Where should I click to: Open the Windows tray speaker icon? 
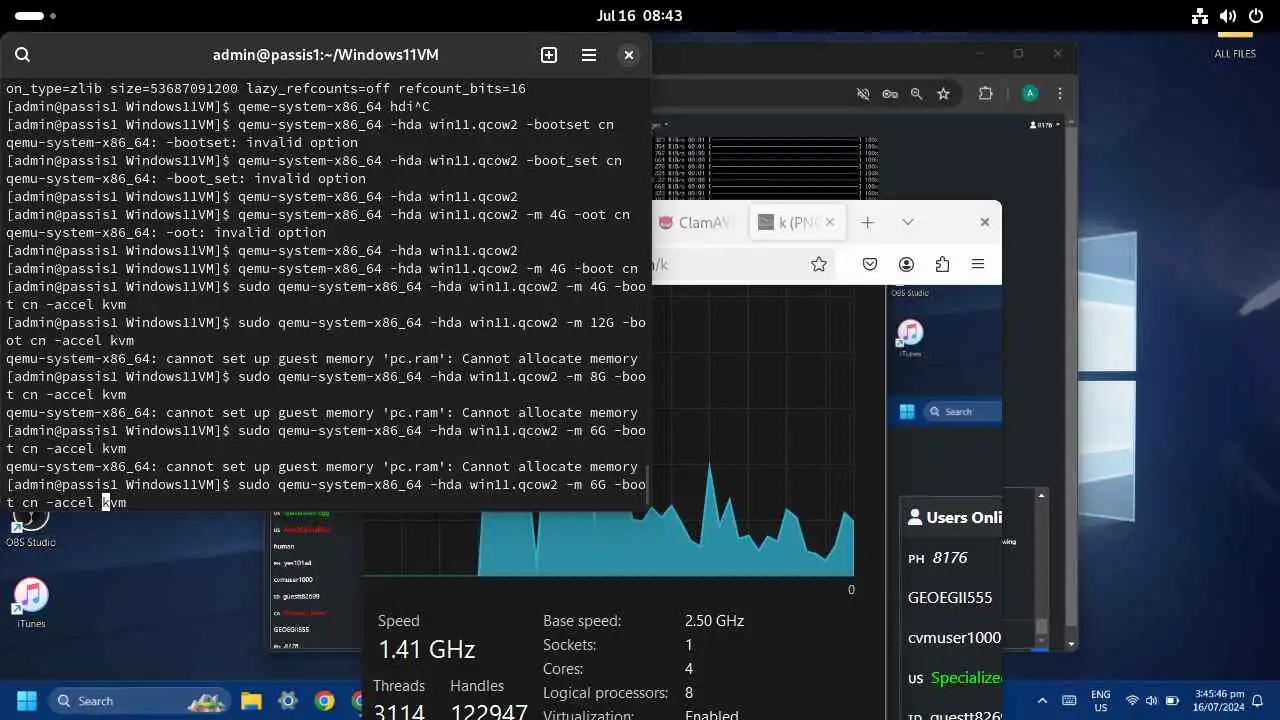[x=1151, y=701]
